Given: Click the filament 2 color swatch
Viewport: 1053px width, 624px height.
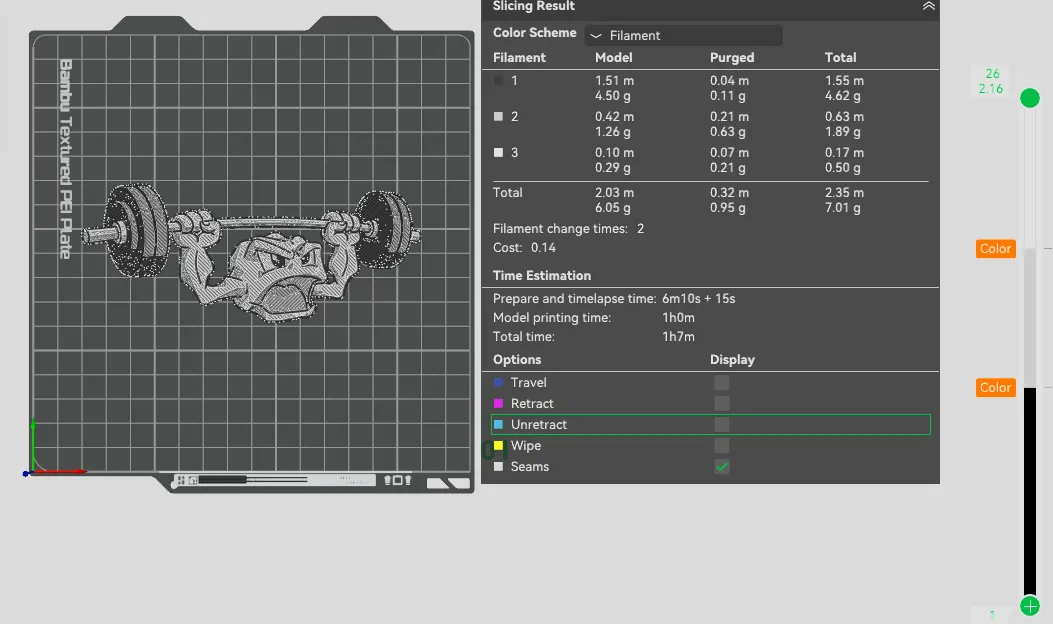Looking at the screenshot, I should (x=498, y=116).
